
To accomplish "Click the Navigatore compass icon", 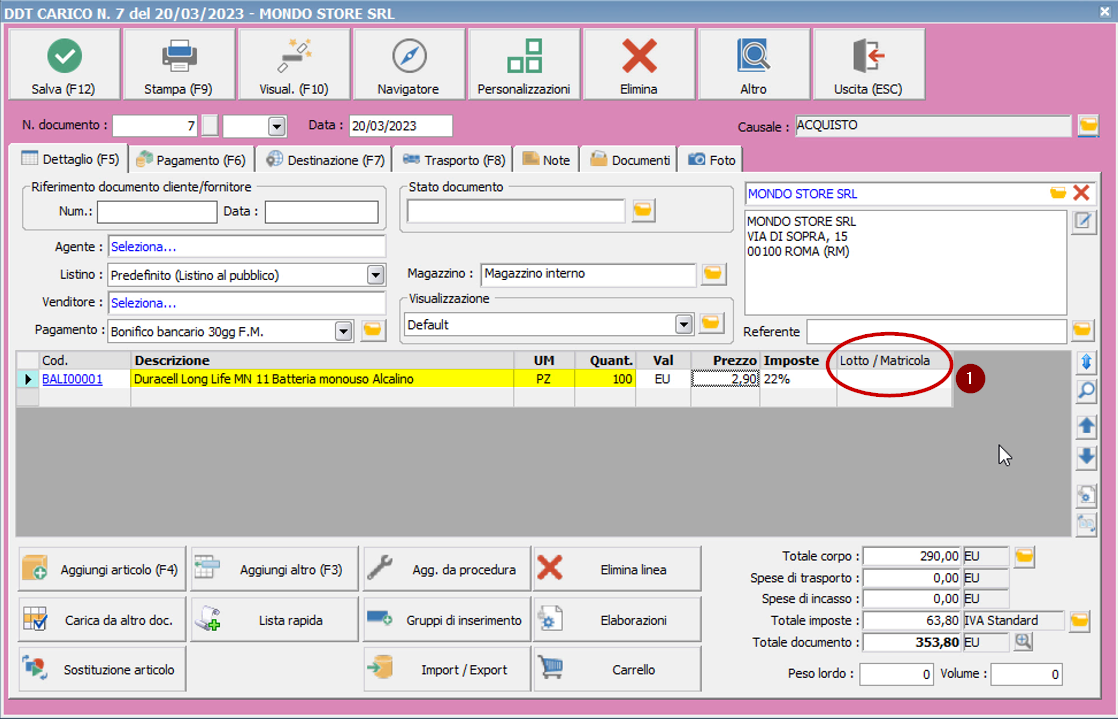I will (408, 62).
